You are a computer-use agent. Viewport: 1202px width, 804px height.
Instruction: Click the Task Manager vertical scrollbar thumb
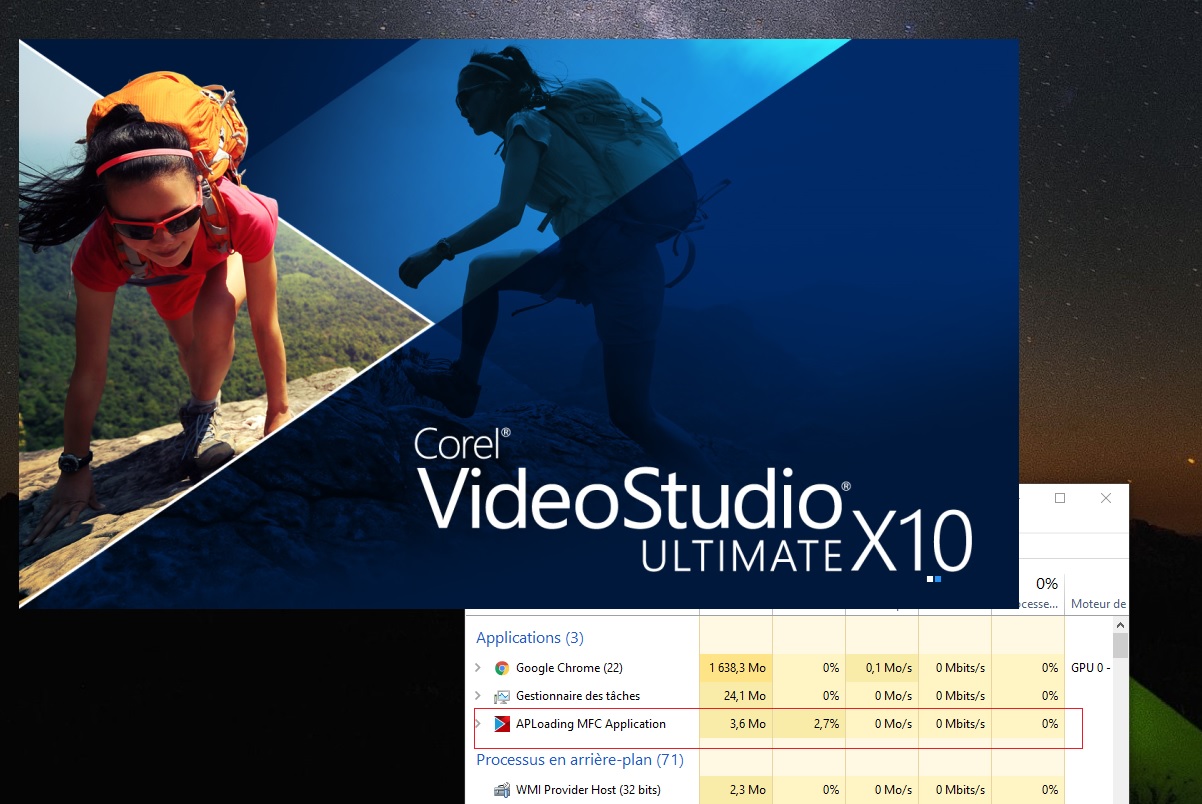(x=1121, y=646)
